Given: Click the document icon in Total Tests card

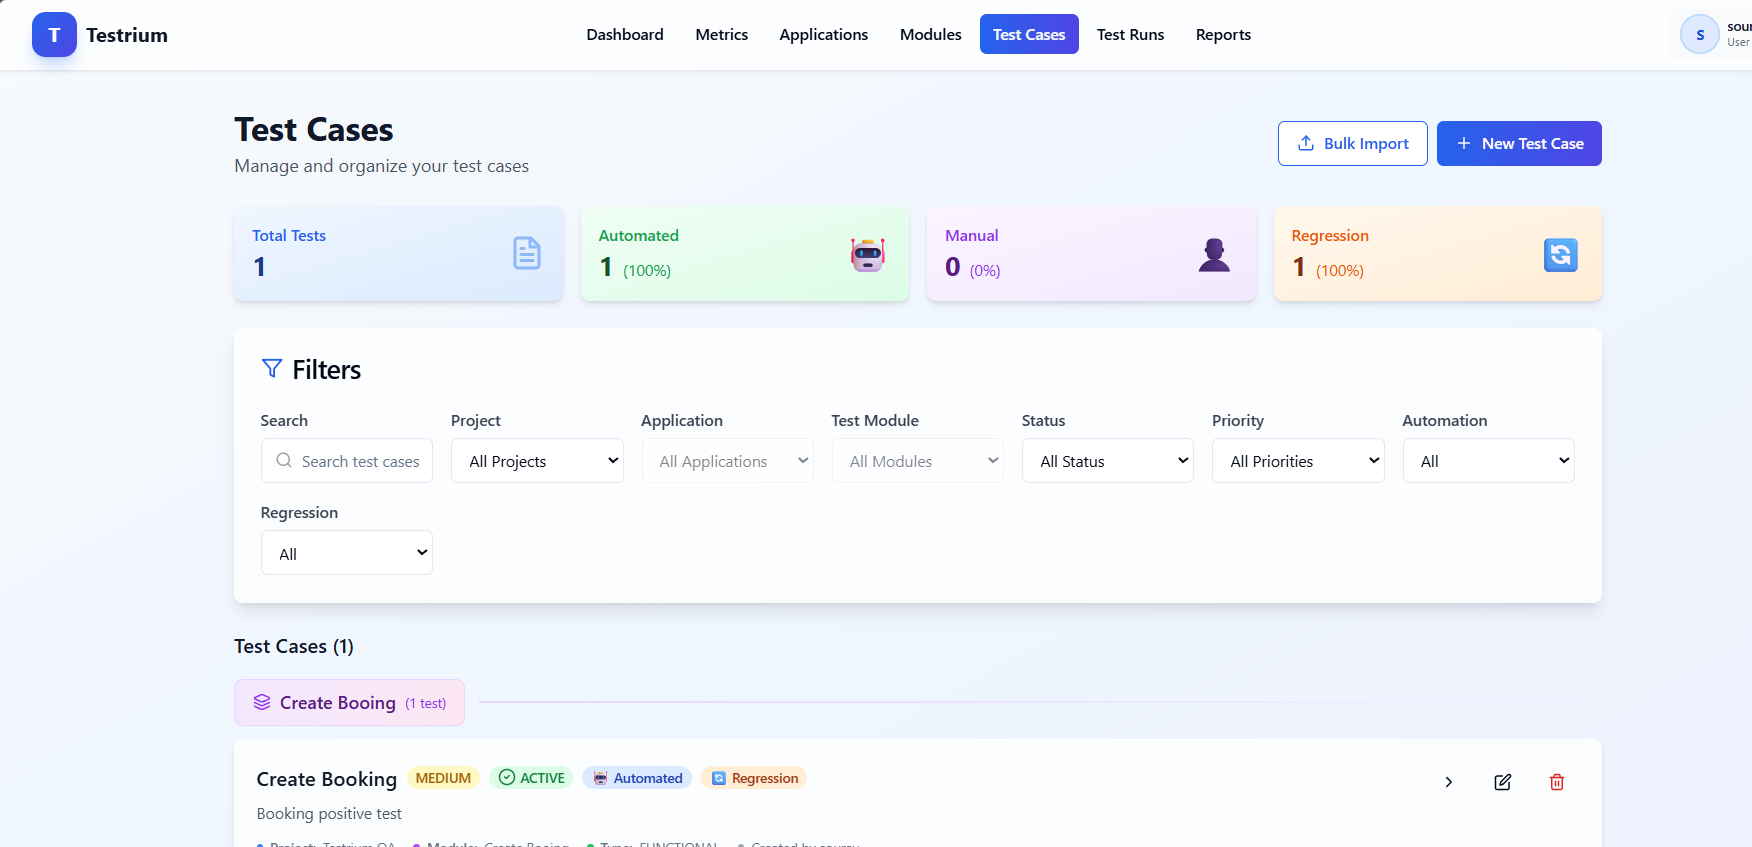Looking at the screenshot, I should pos(527,253).
